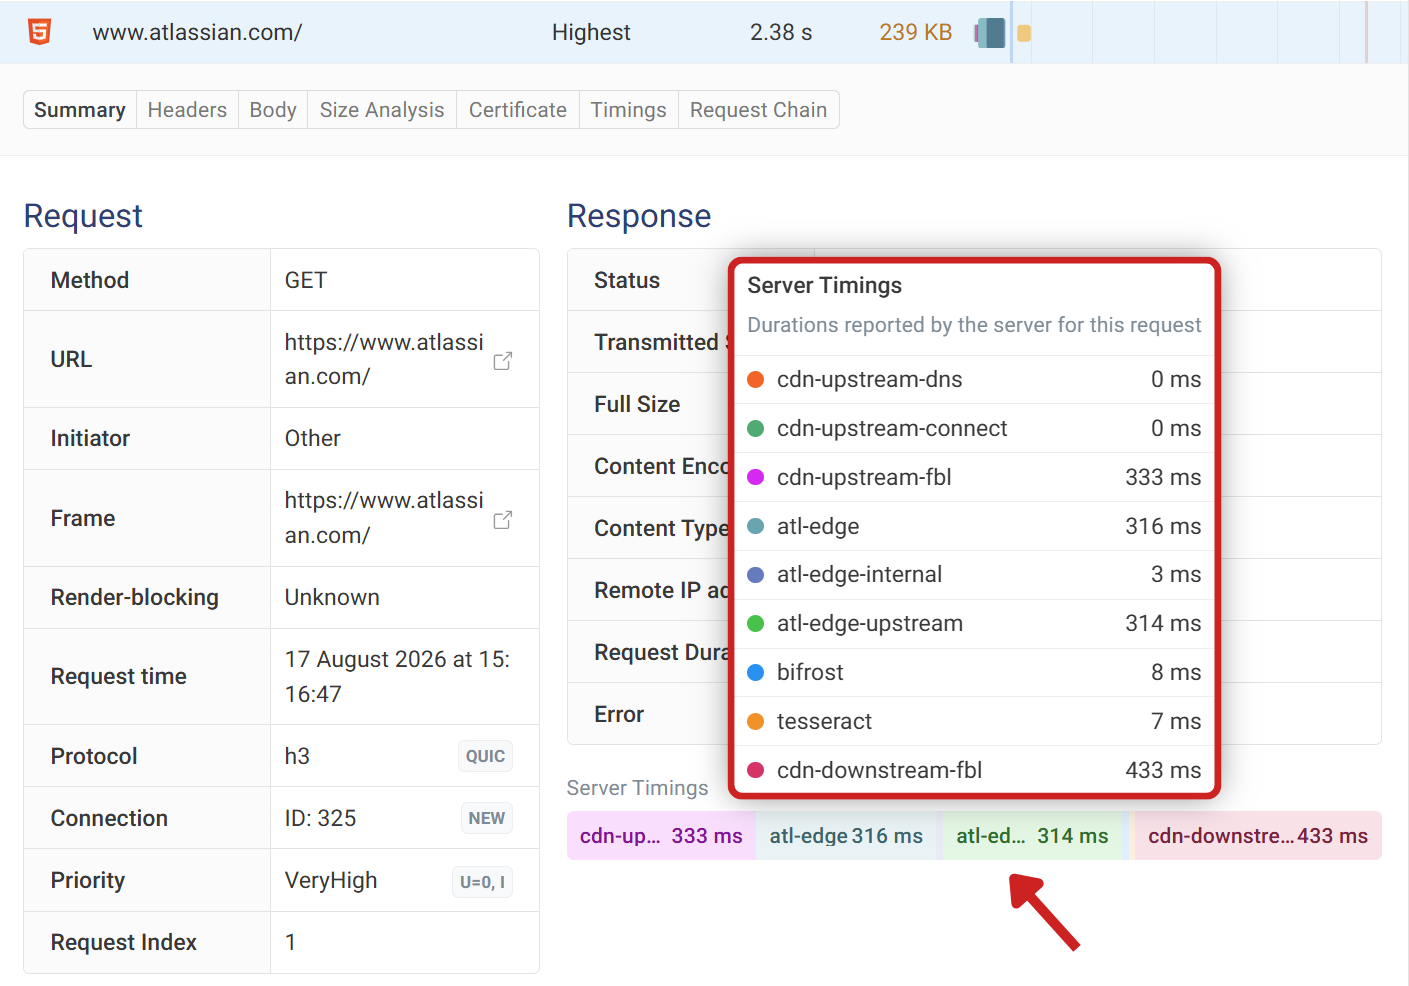The height and width of the screenshot is (986, 1409).
Task: Click the h3 protocol value
Action: point(297,757)
